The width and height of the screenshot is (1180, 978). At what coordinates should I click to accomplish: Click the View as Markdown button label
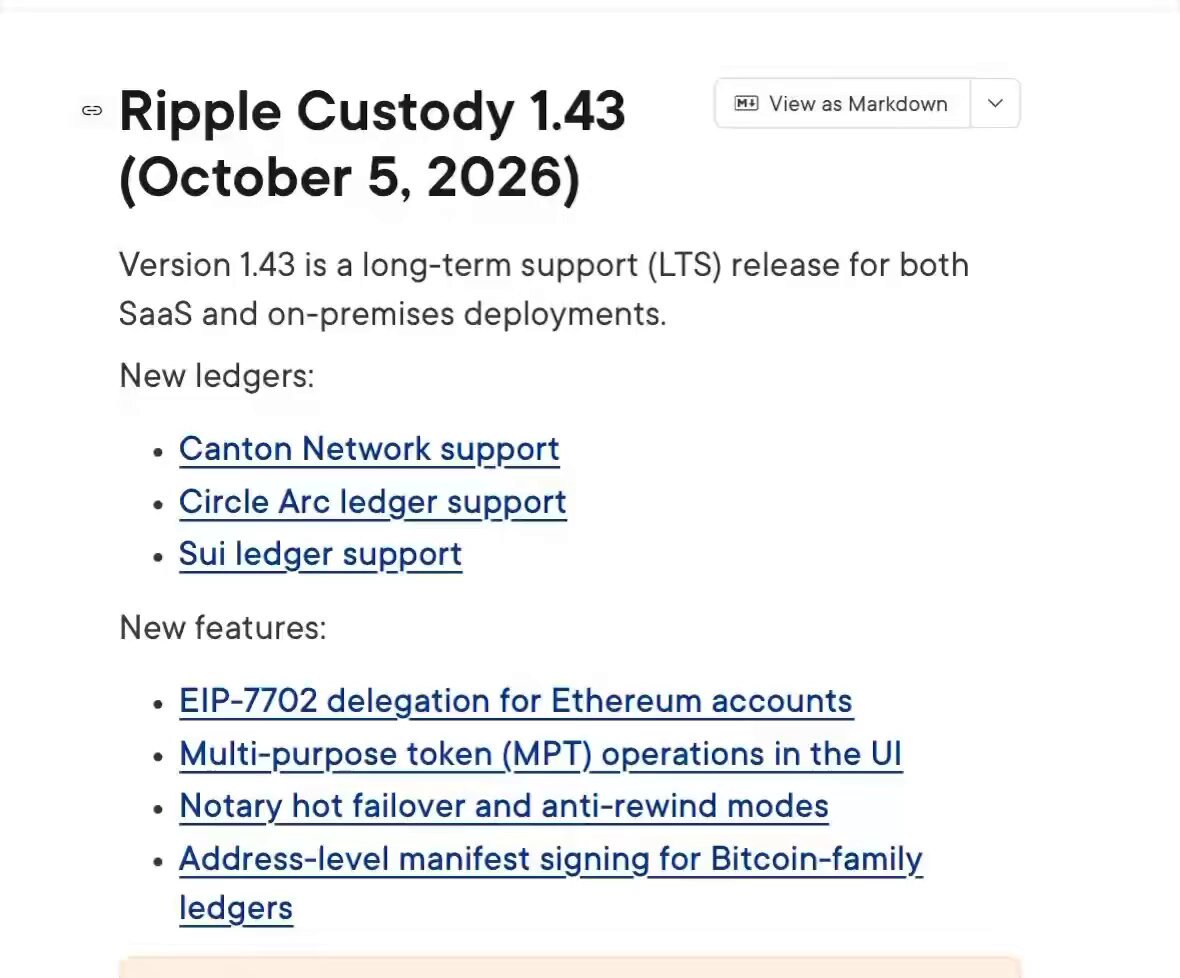(858, 104)
